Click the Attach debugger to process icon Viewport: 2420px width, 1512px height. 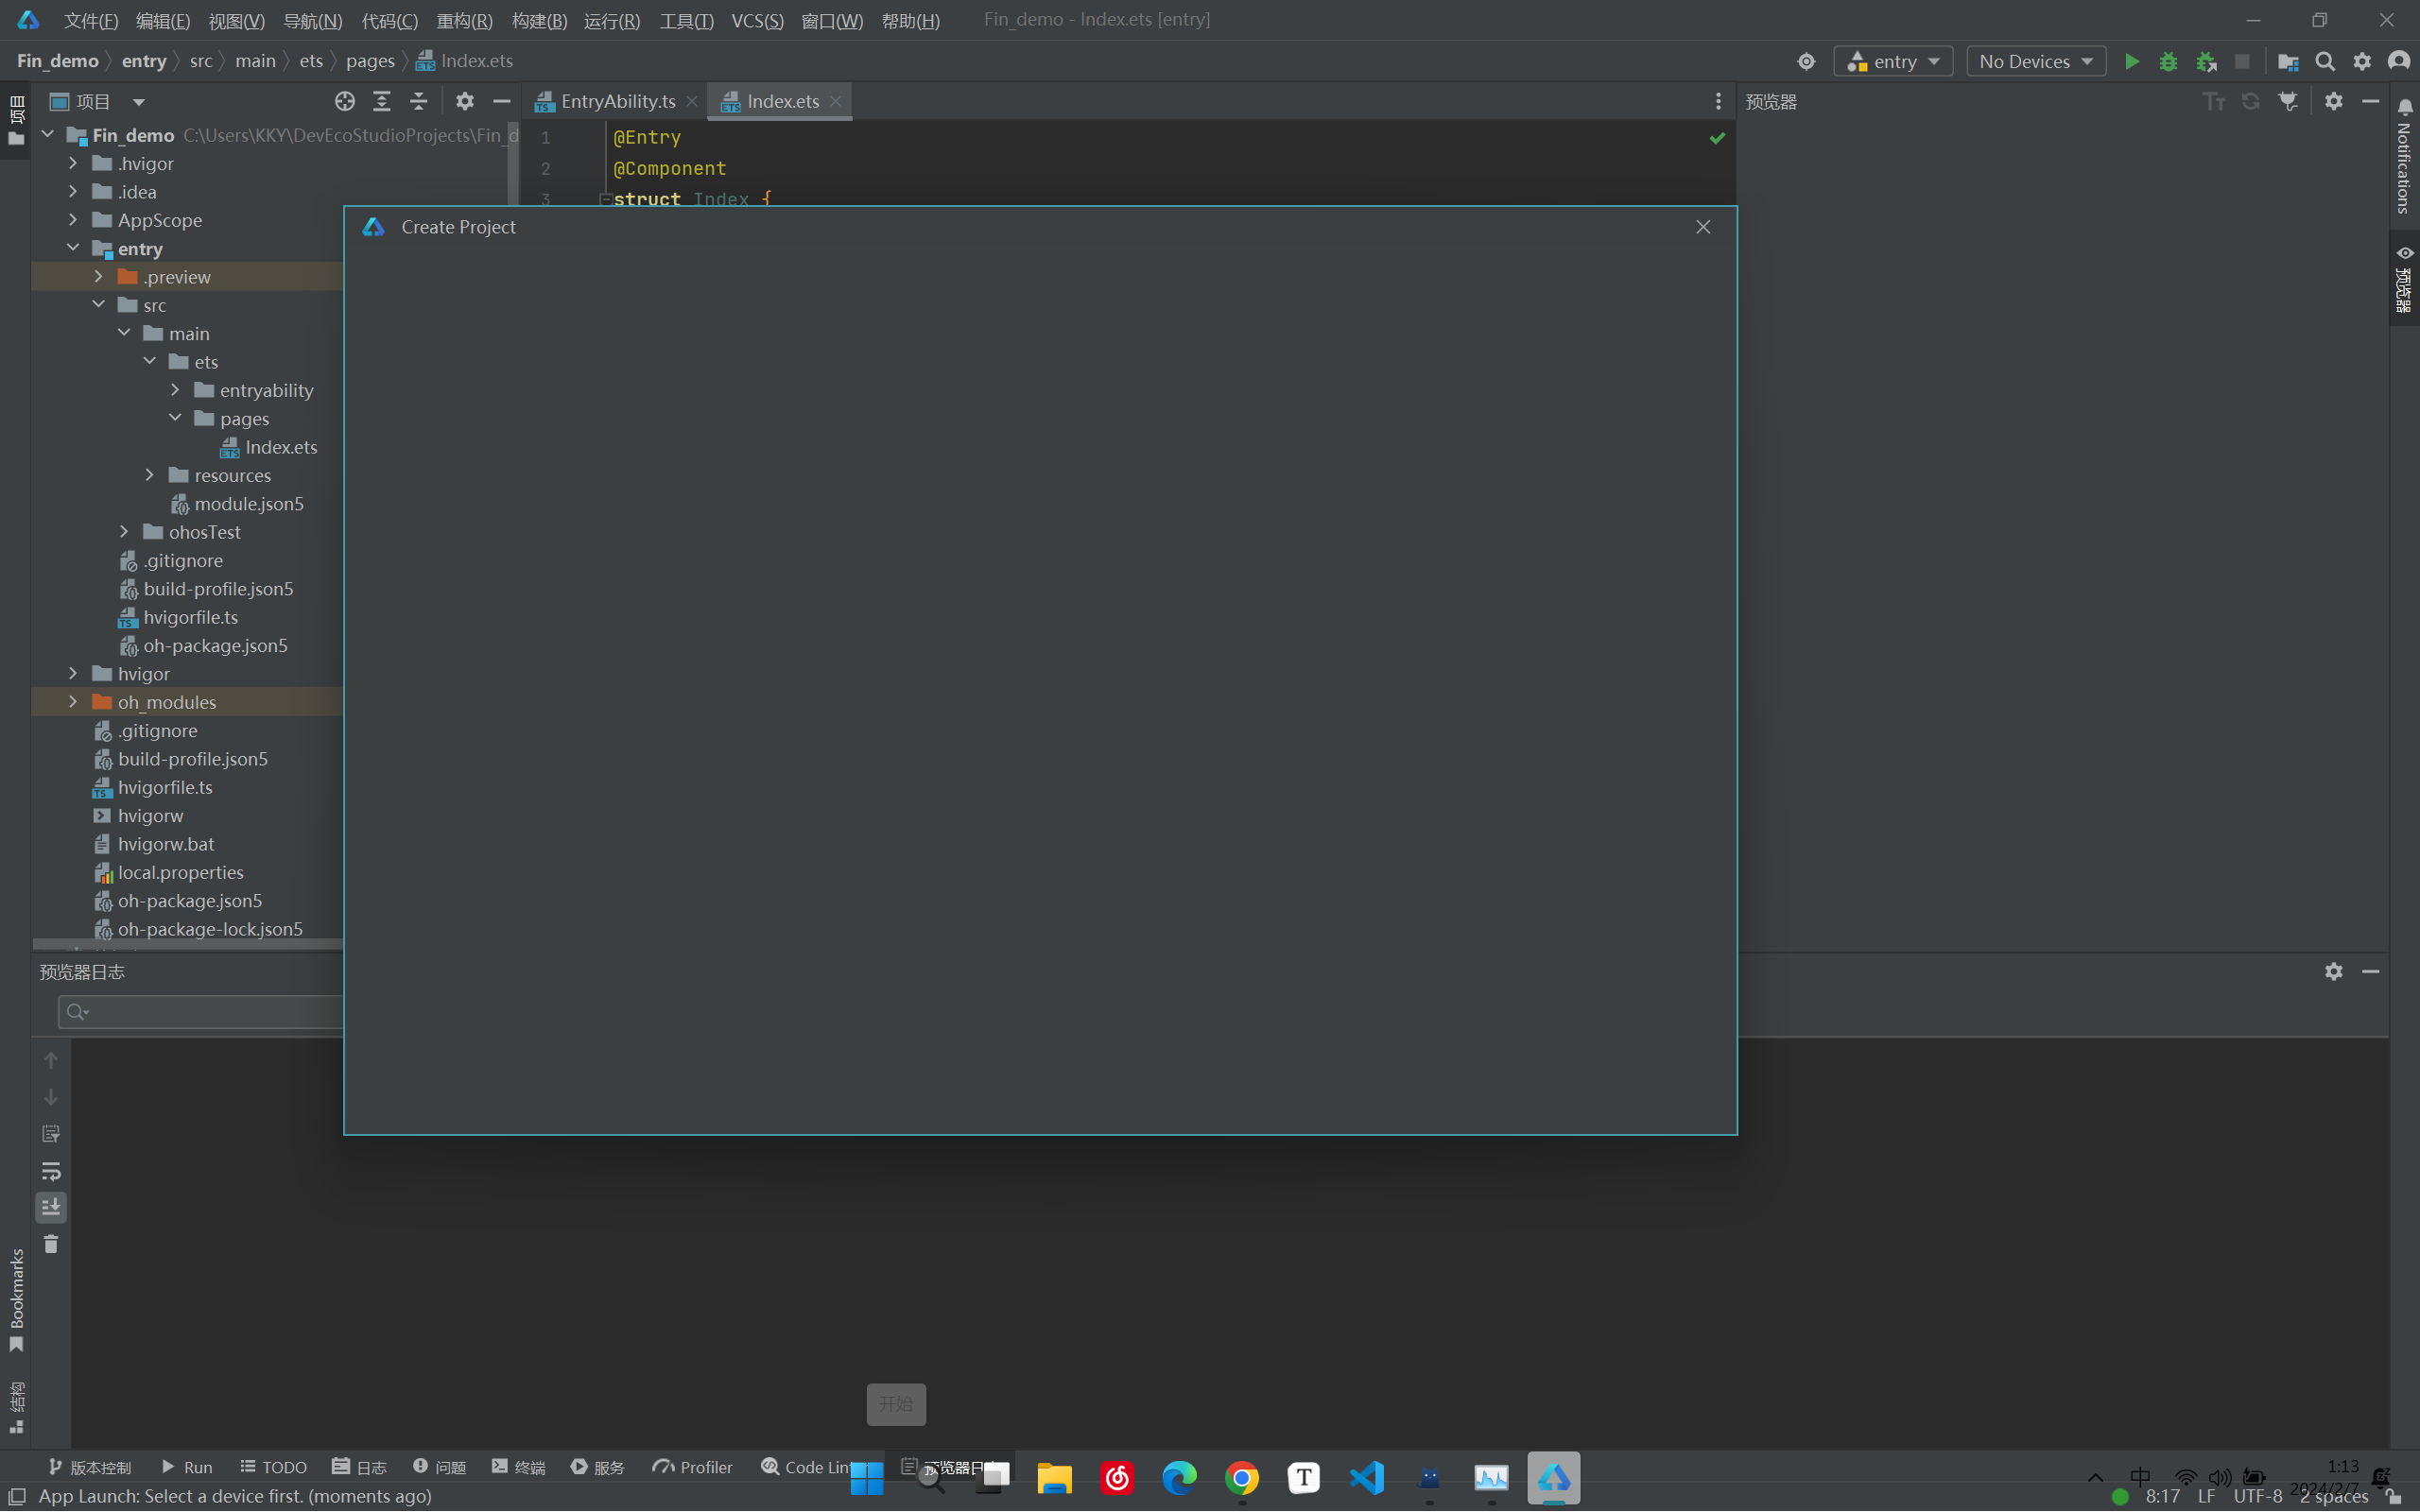(x=2206, y=61)
